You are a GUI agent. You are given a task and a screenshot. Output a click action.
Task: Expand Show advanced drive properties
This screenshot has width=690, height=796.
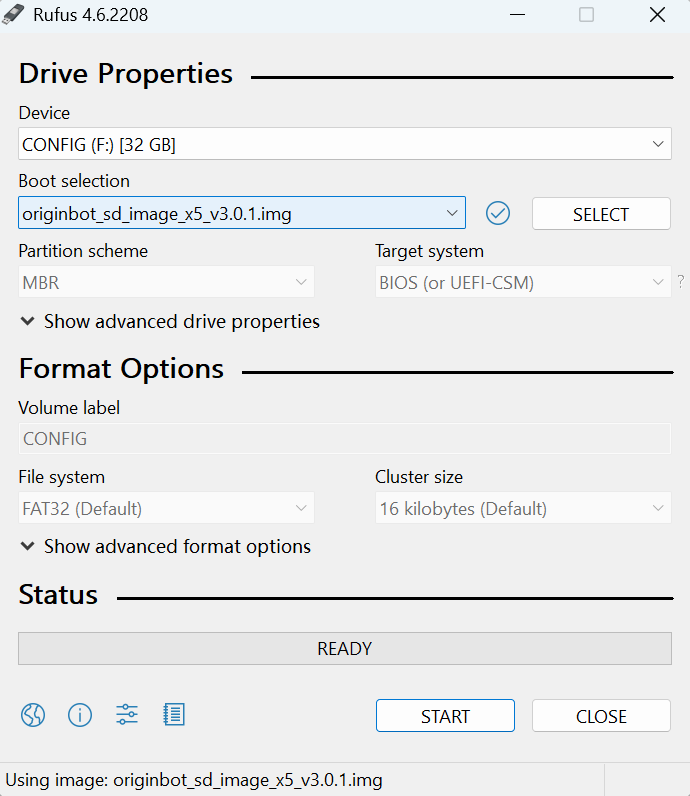[170, 321]
